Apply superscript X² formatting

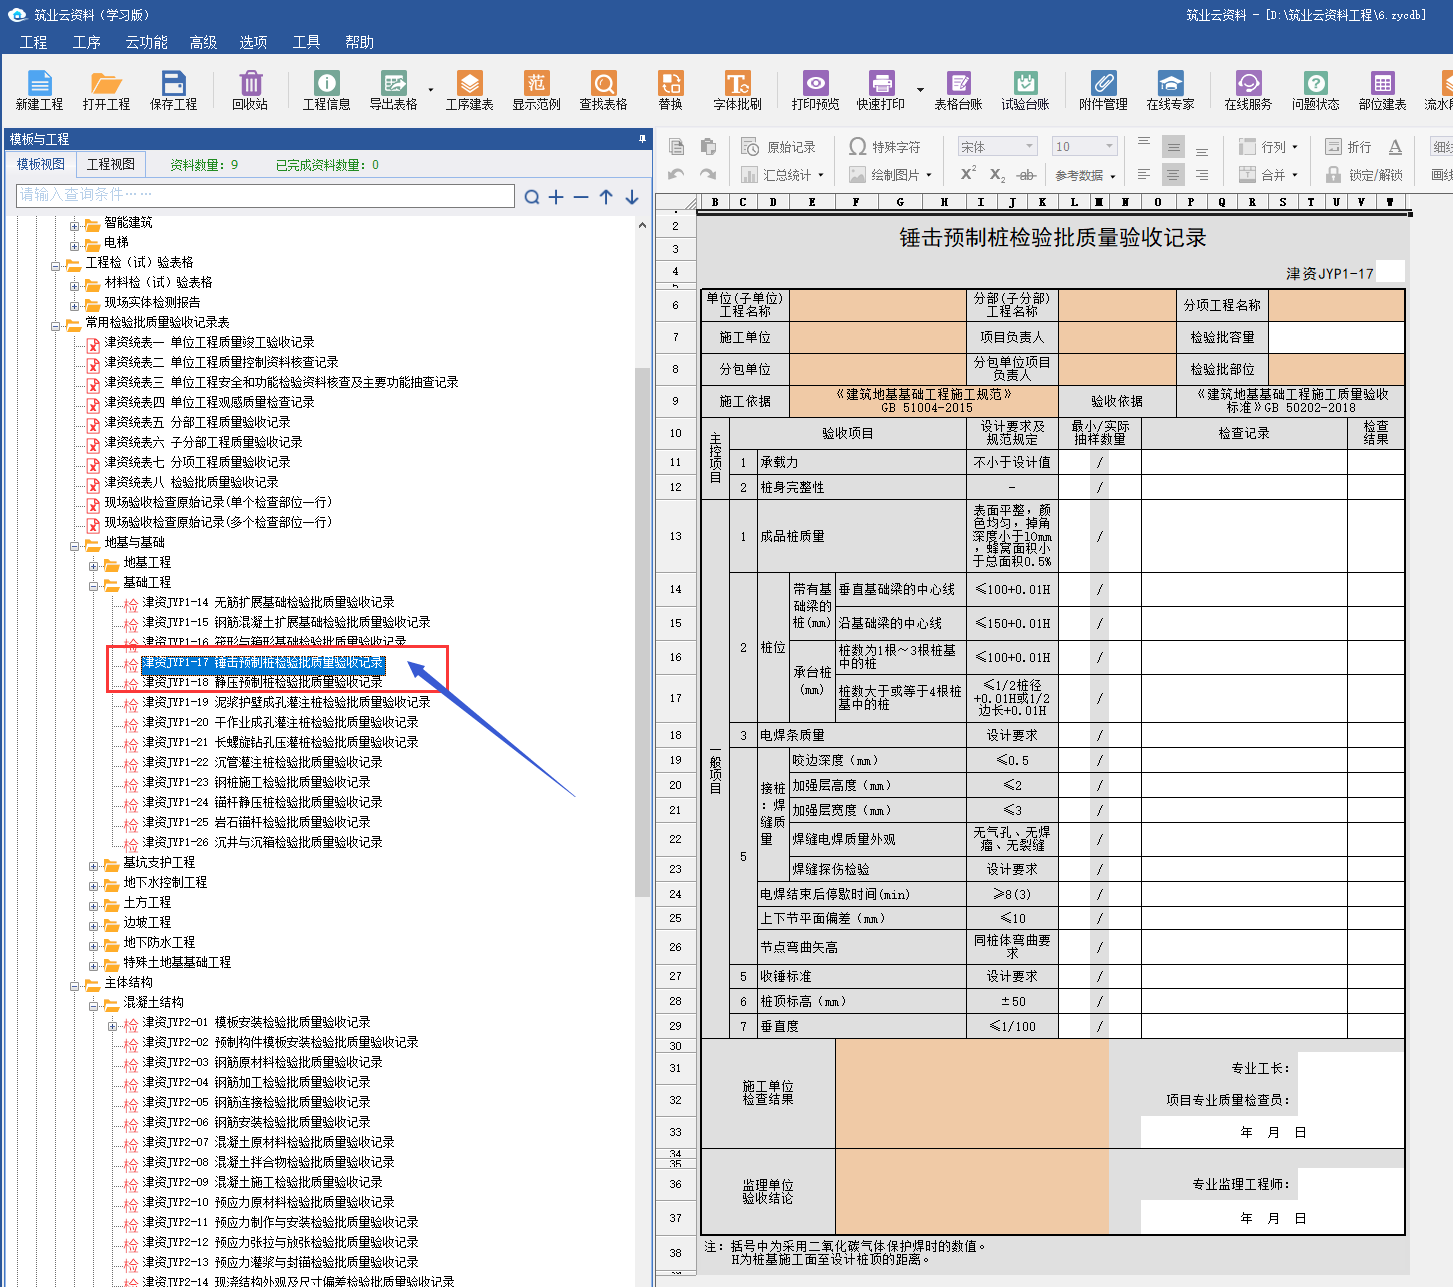968,174
